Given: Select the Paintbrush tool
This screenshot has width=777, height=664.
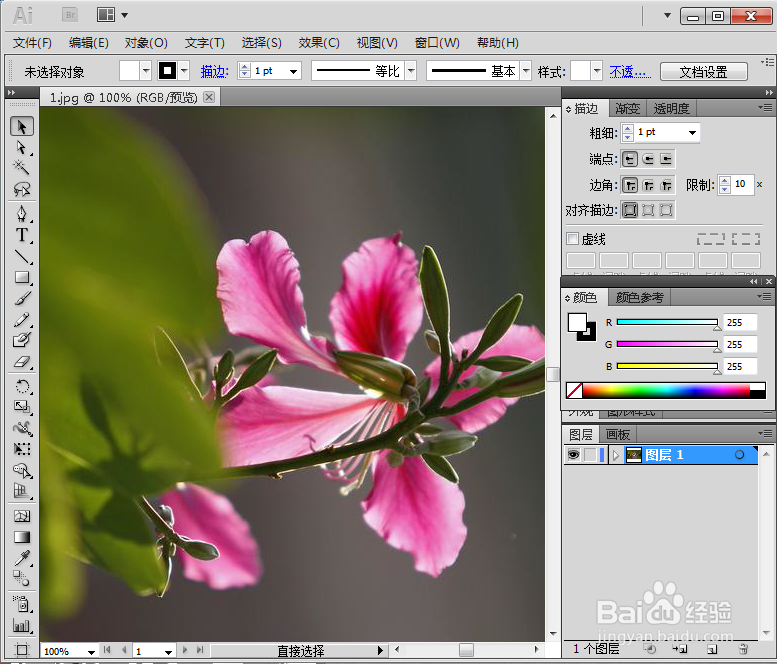Looking at the screenshot, I should [22, 298].
